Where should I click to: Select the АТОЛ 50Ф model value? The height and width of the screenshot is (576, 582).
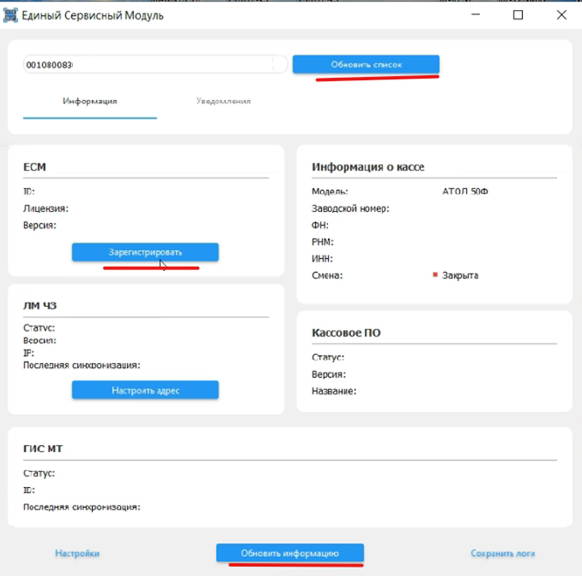[x=465, y=192]
